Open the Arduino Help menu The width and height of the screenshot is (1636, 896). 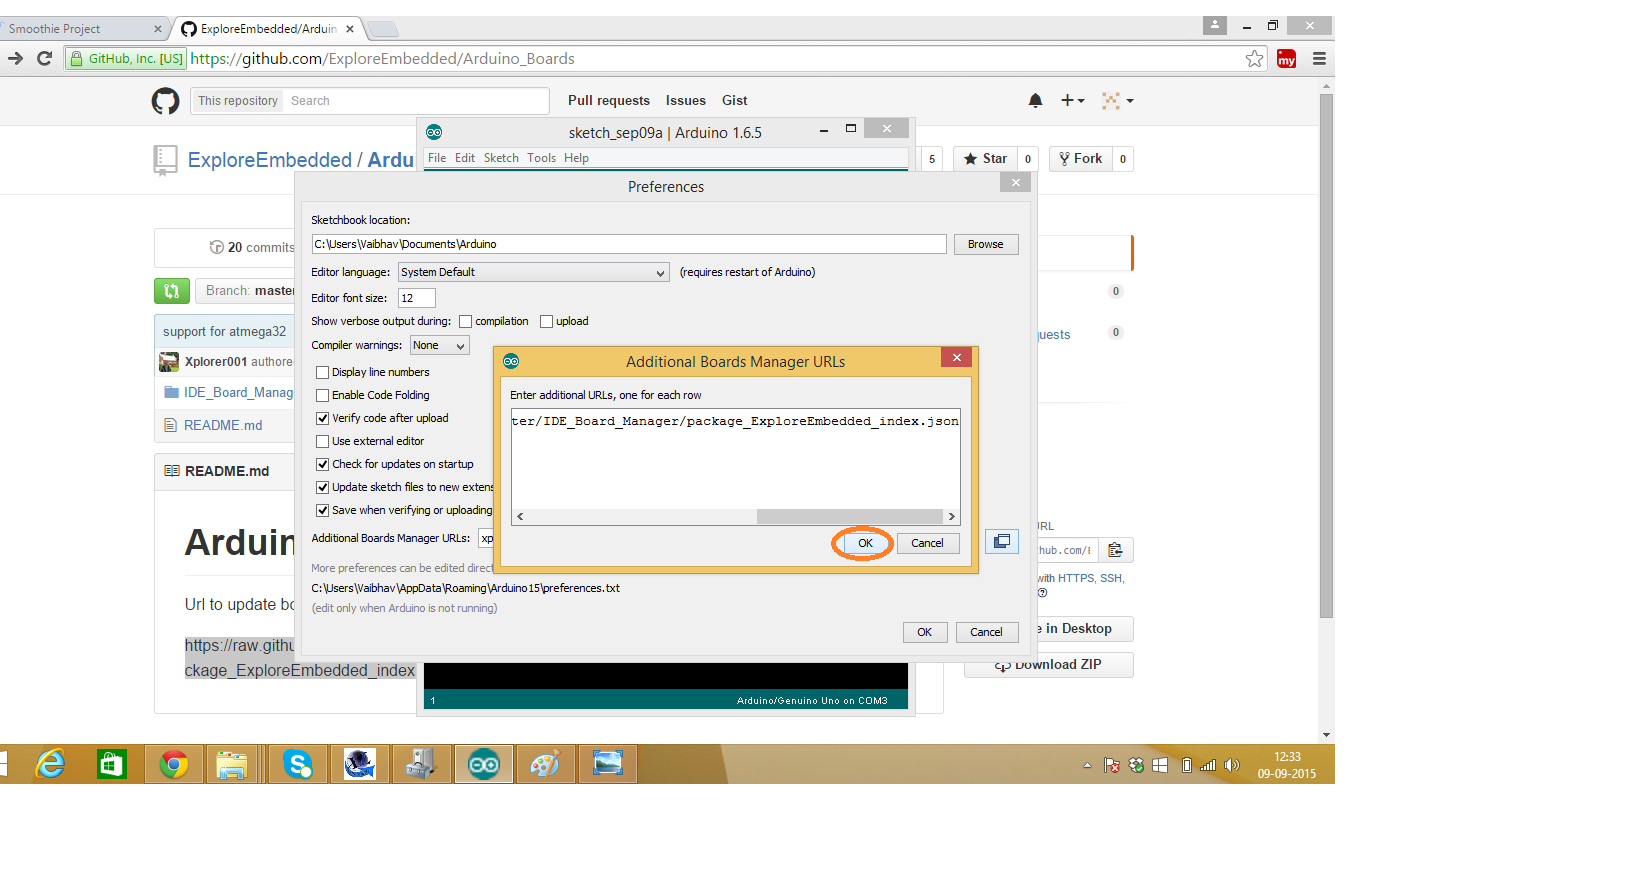[576, 158]
